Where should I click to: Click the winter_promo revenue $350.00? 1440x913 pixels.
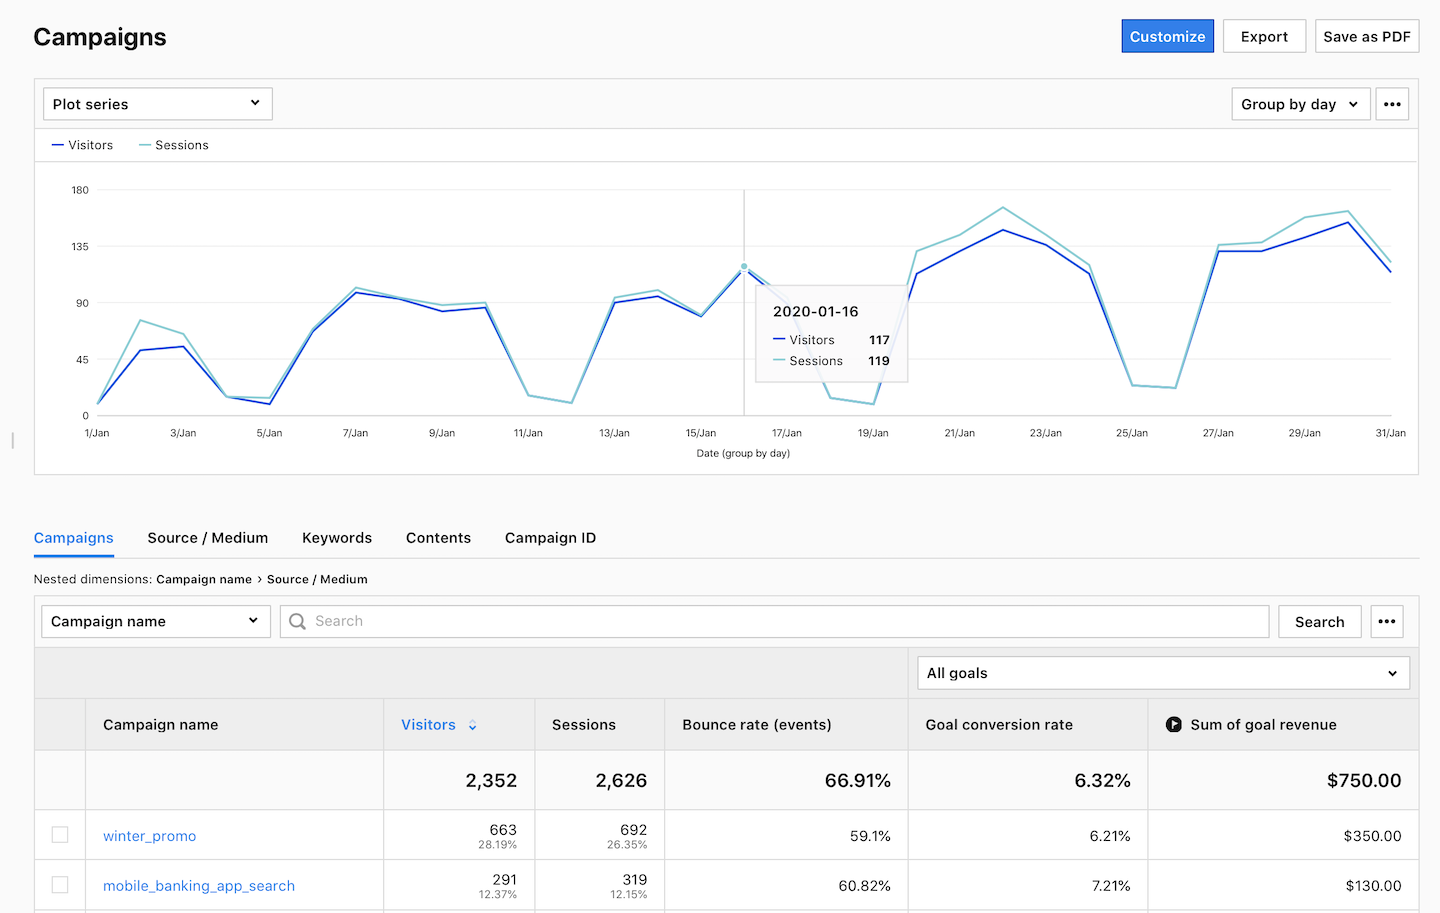click(x=1372, y=836)
